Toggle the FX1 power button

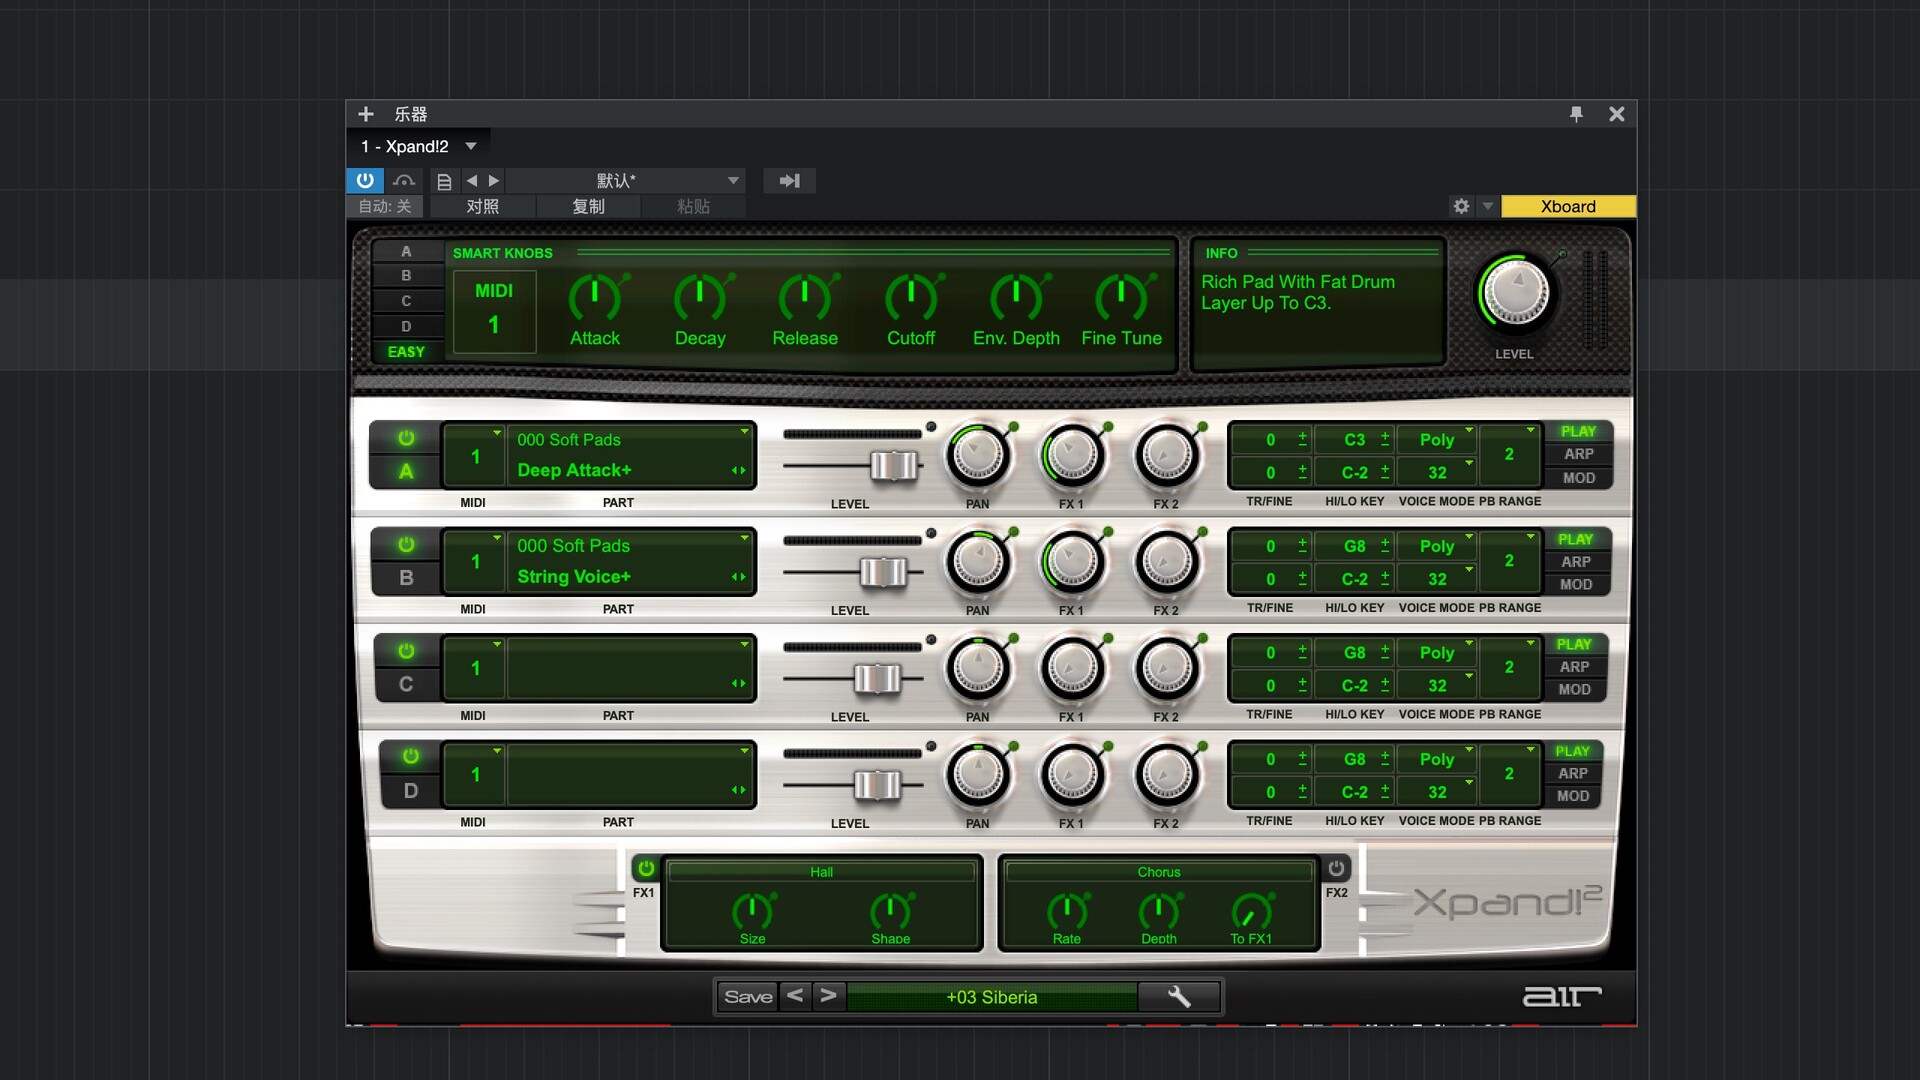(x=646, y=868)
